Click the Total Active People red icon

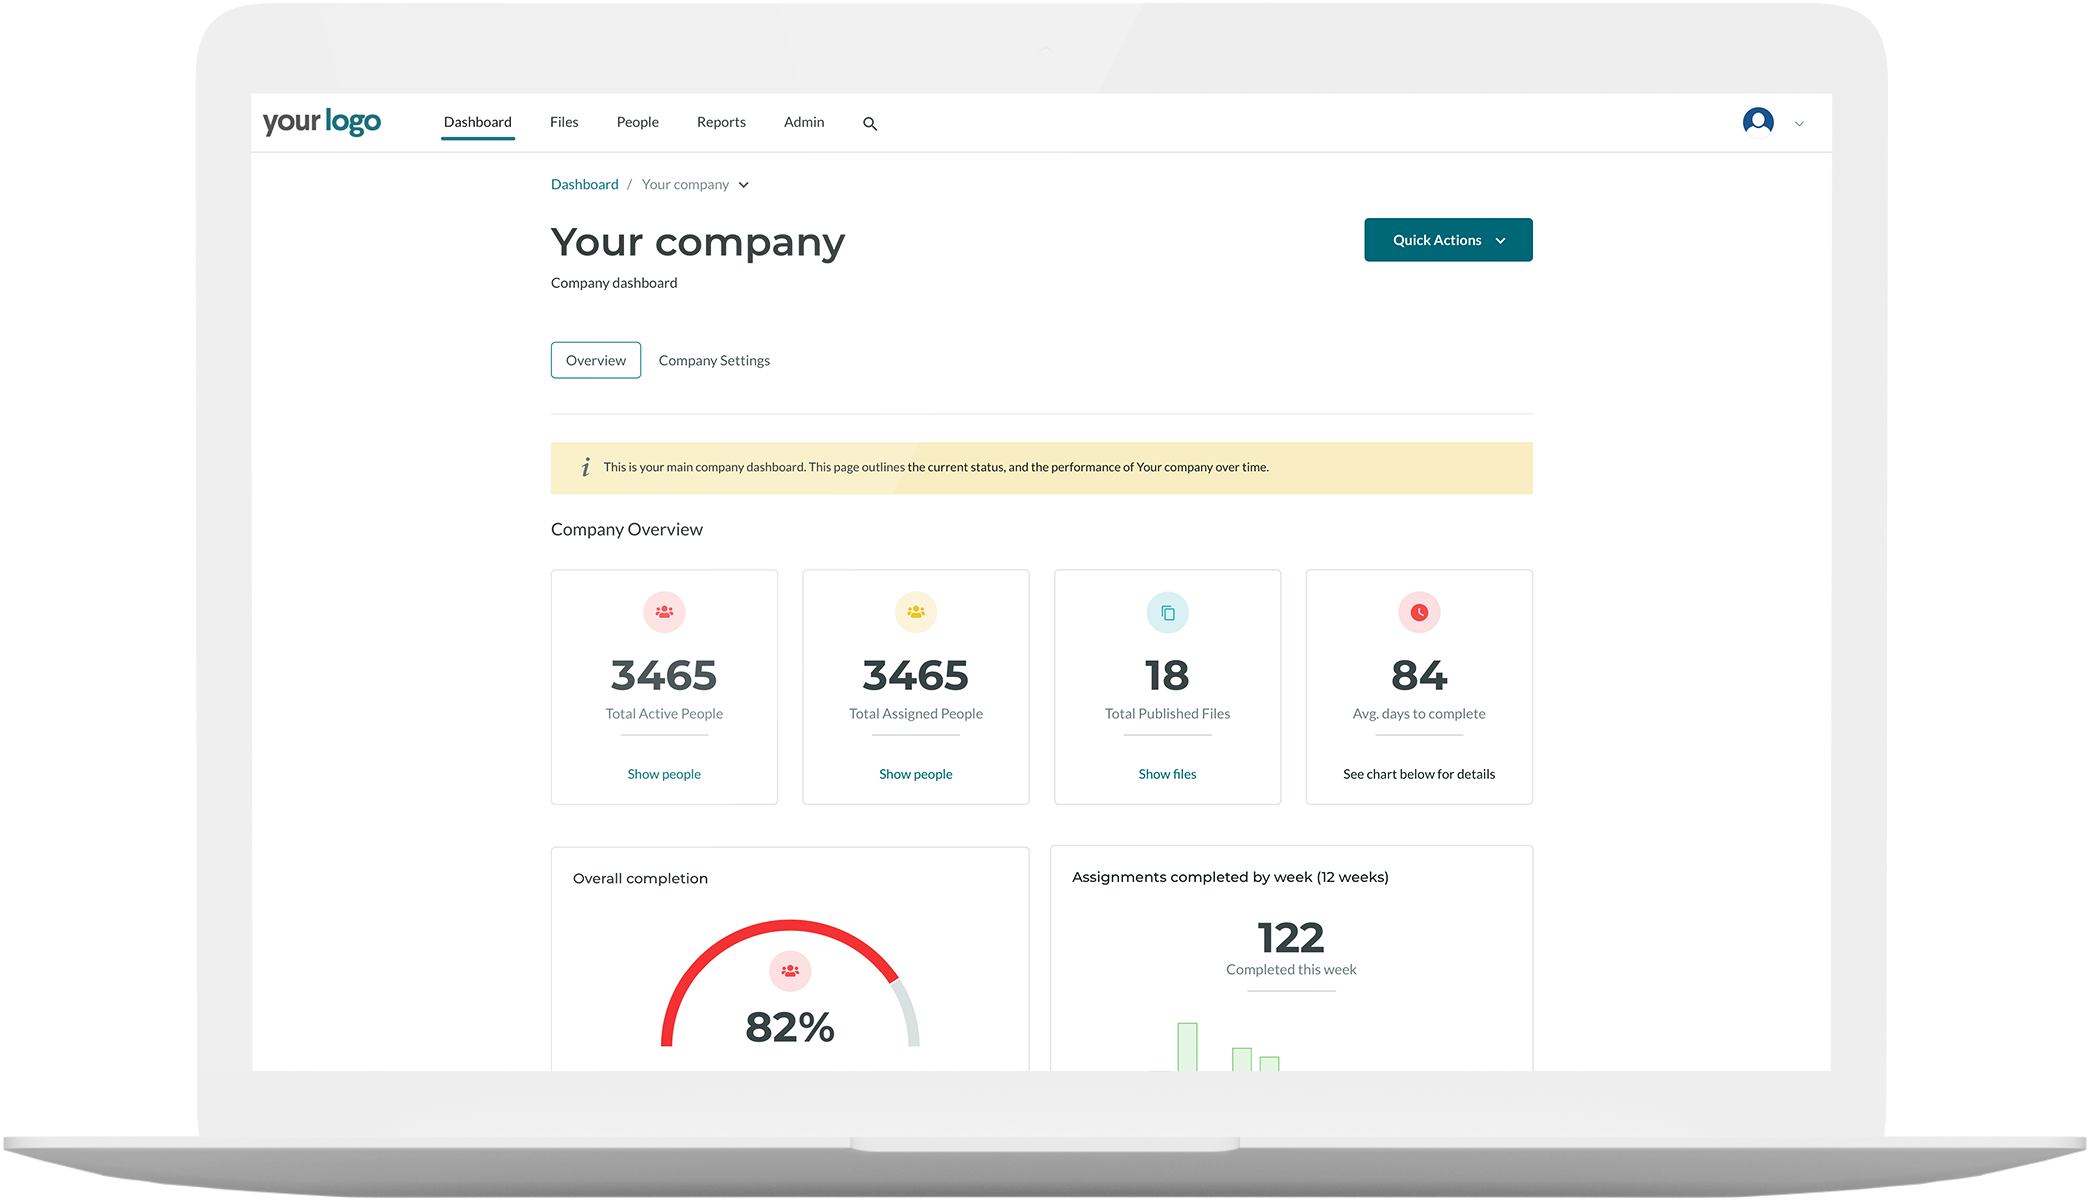[664, 612]
